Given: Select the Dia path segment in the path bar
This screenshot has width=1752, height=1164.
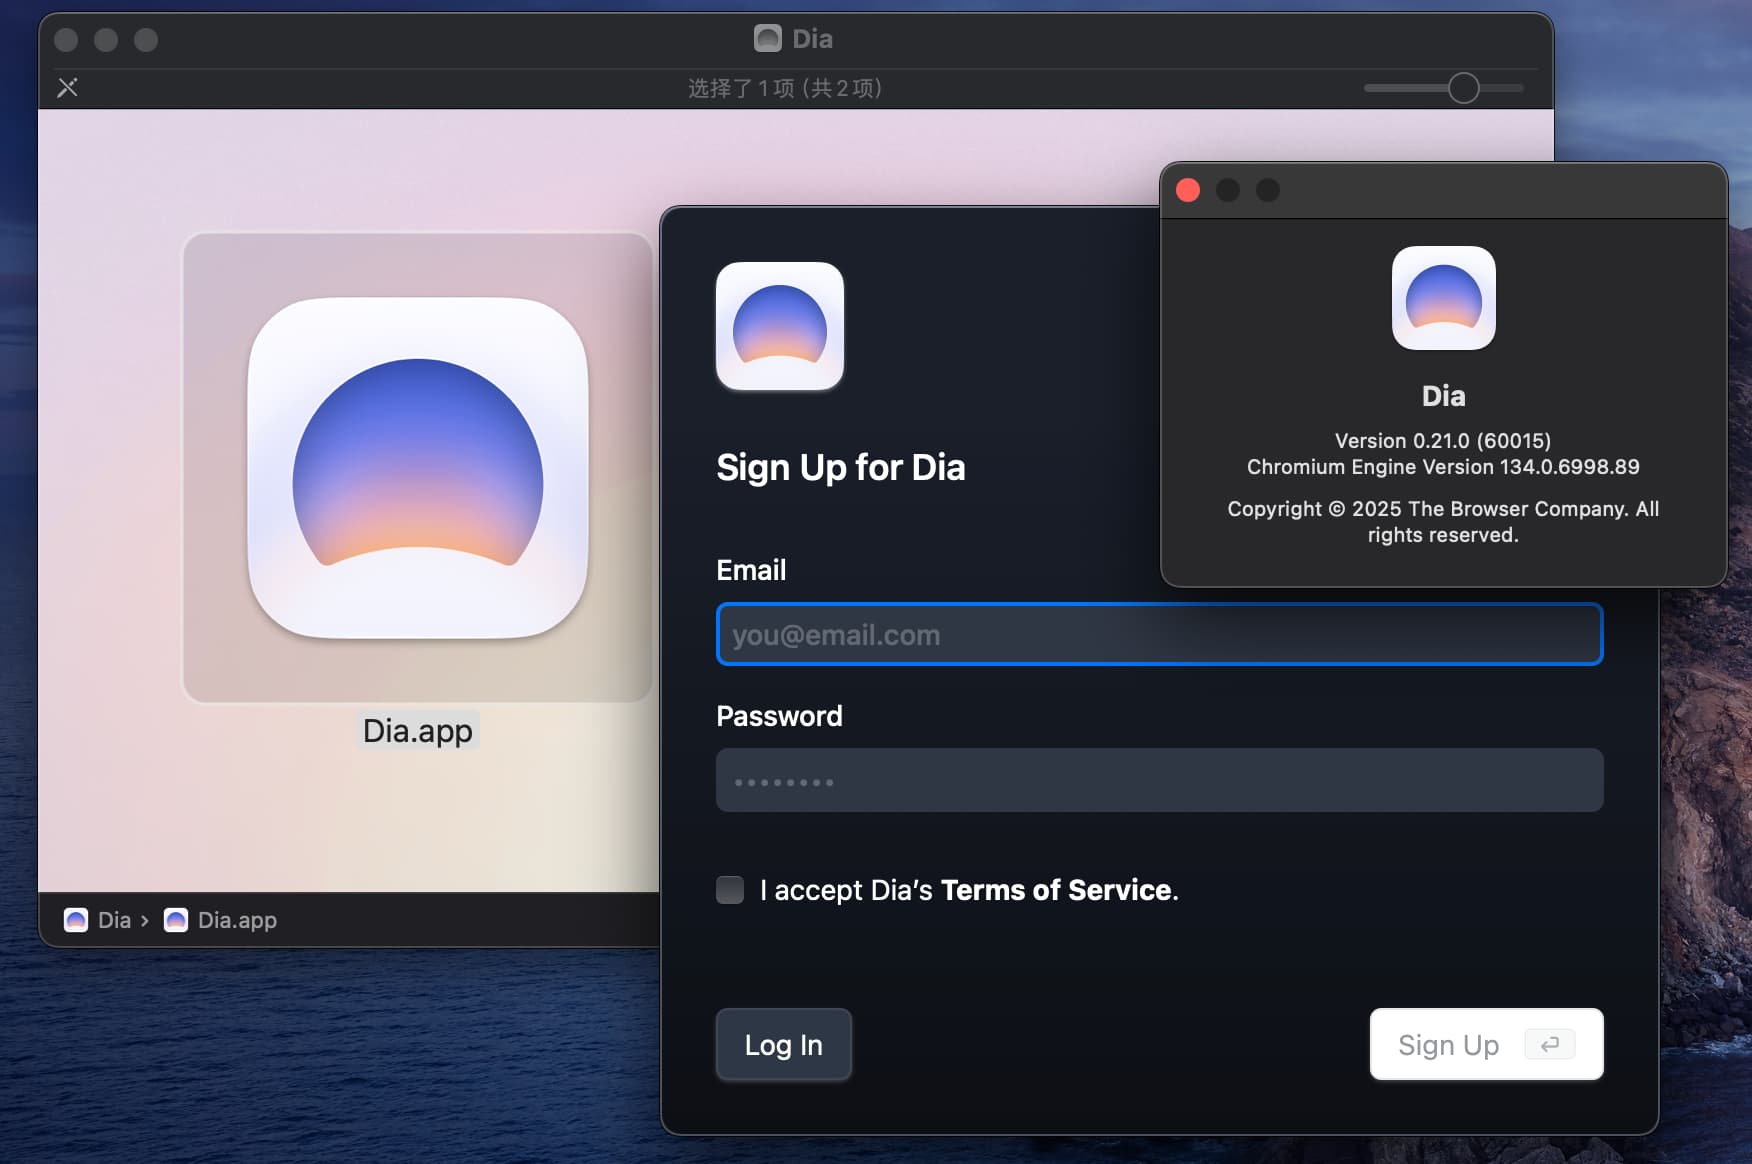Looking at the screenshot, I should point(102,920).
